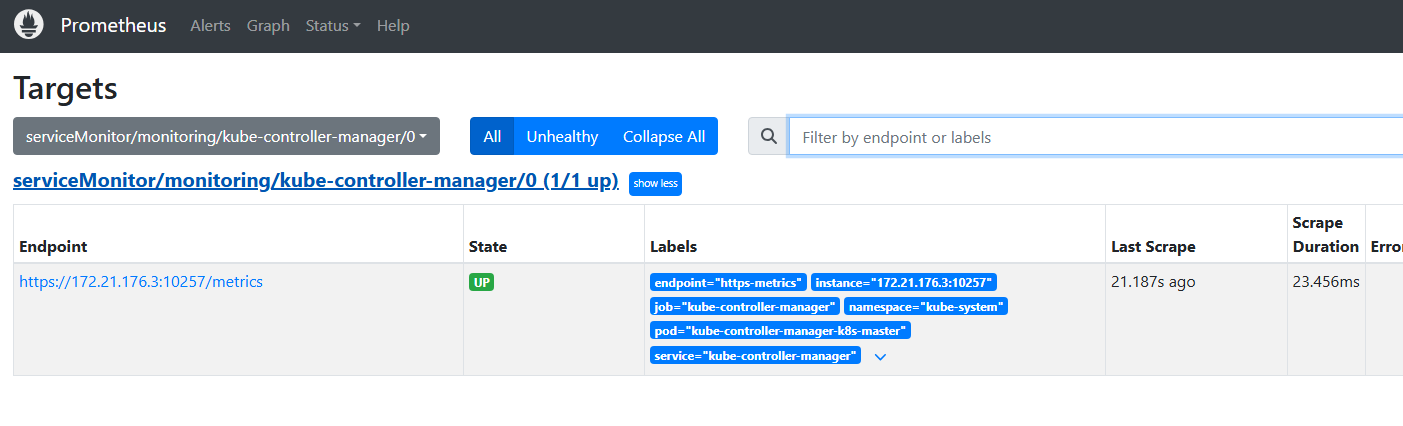Expand labels with the blue chevron arrow
Image resolution: width=1403 pixels, height=426 pixels.
click(x=880, y=356)
